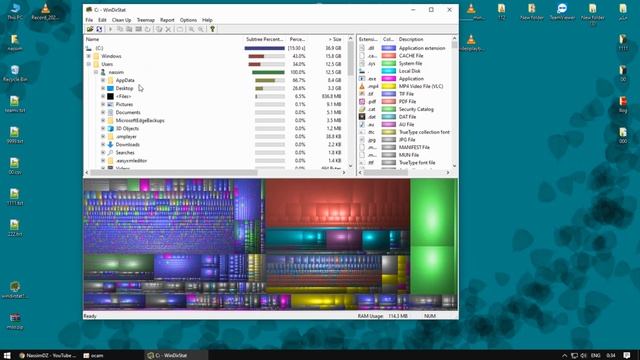Open the Clean Up menu

click(121, 20)
